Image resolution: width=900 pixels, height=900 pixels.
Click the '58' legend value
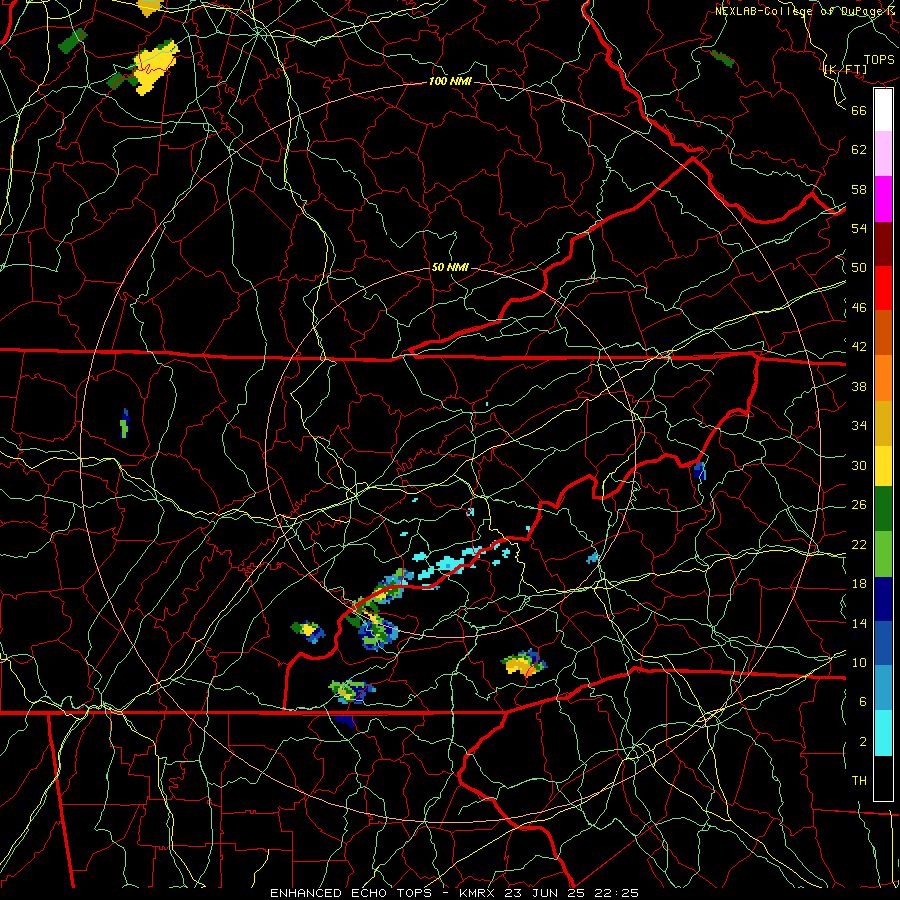coord(859,189)
